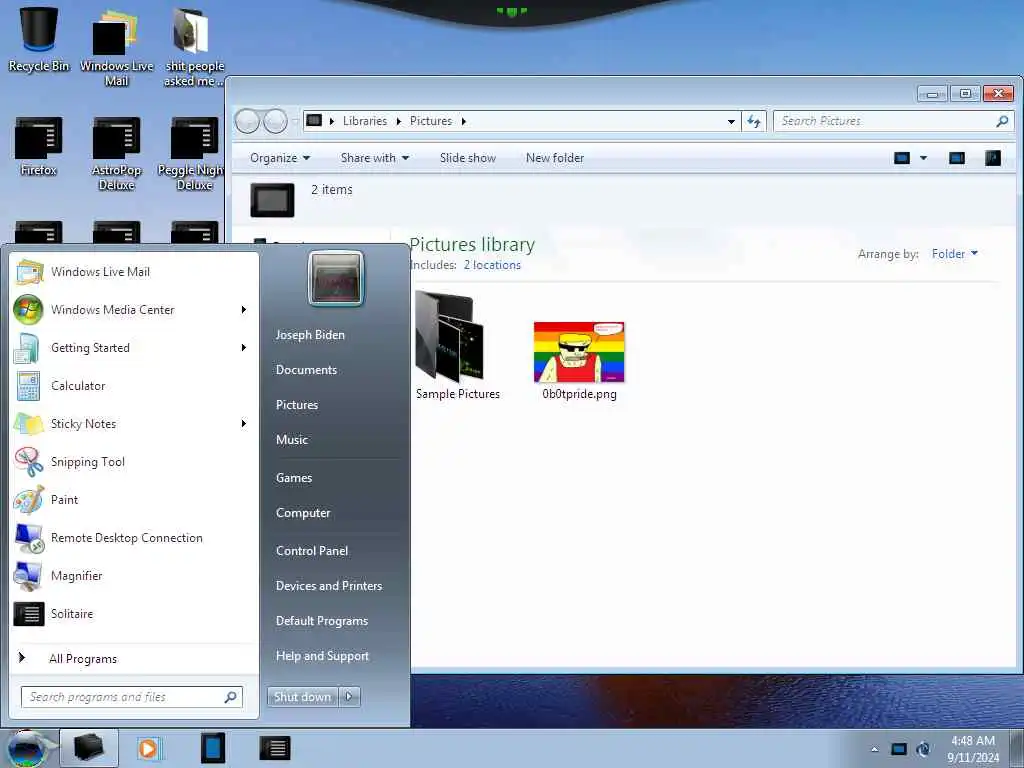This screenshot has width=1024, height=768.
Task: Open Windows Live Mail in Start menu
Action: click(x=135, y=272)
